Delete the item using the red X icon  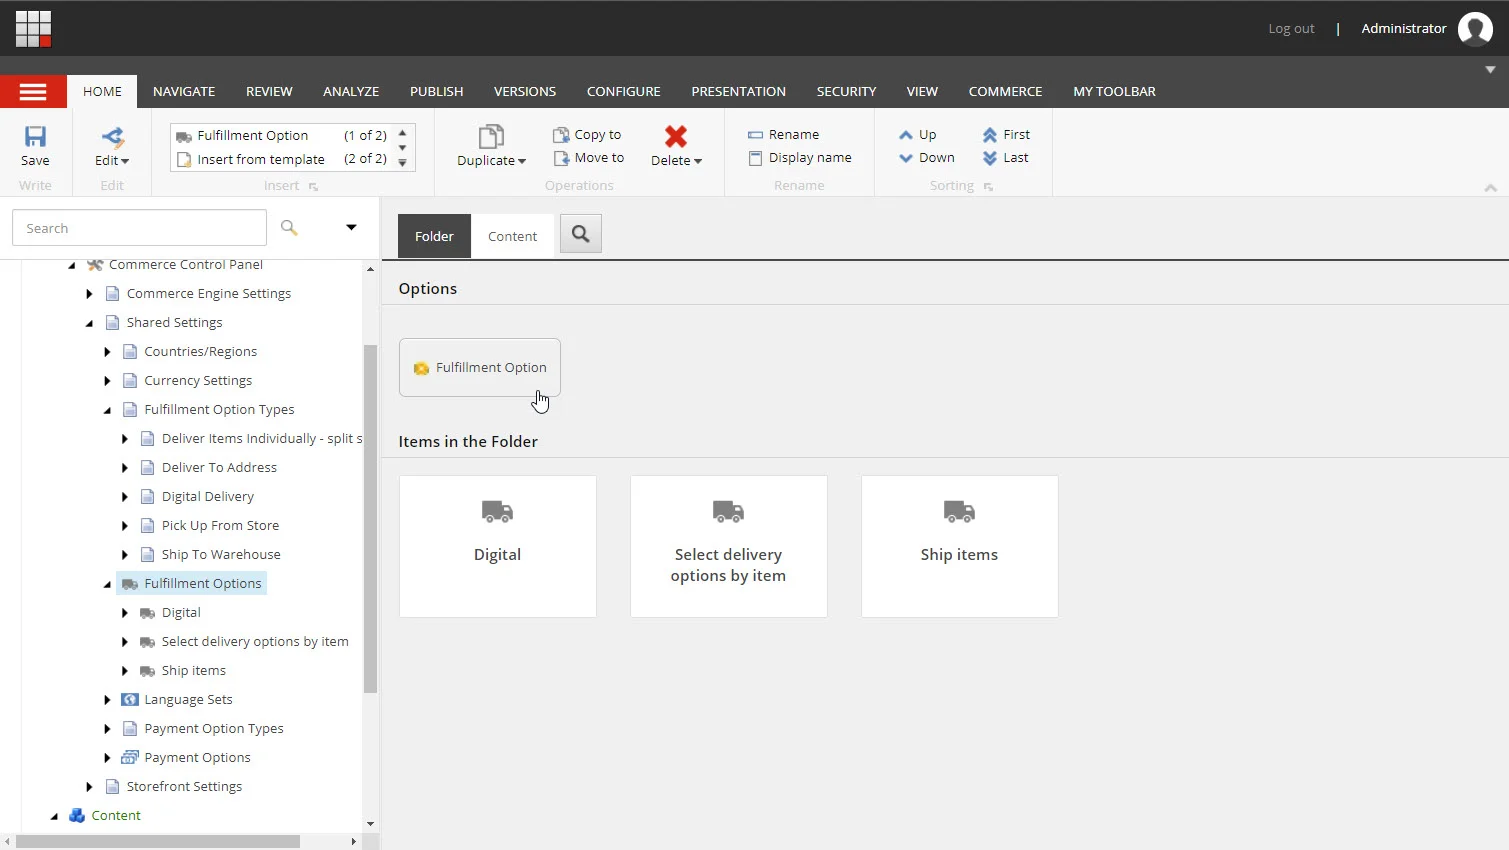point(676,136)
